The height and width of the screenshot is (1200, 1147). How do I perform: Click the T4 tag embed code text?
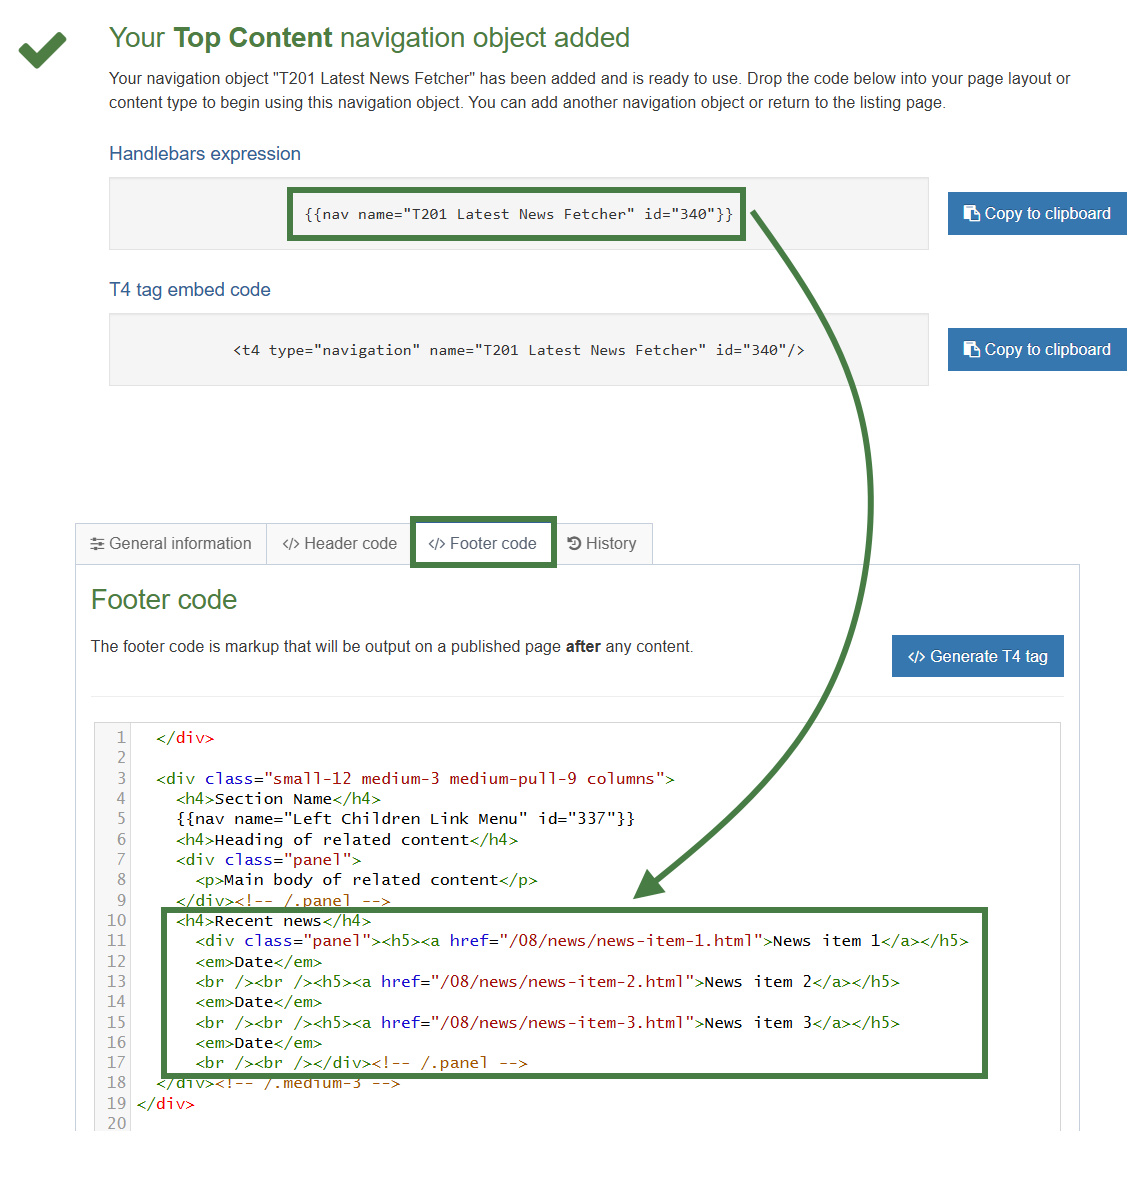click(x=517, y=349)
